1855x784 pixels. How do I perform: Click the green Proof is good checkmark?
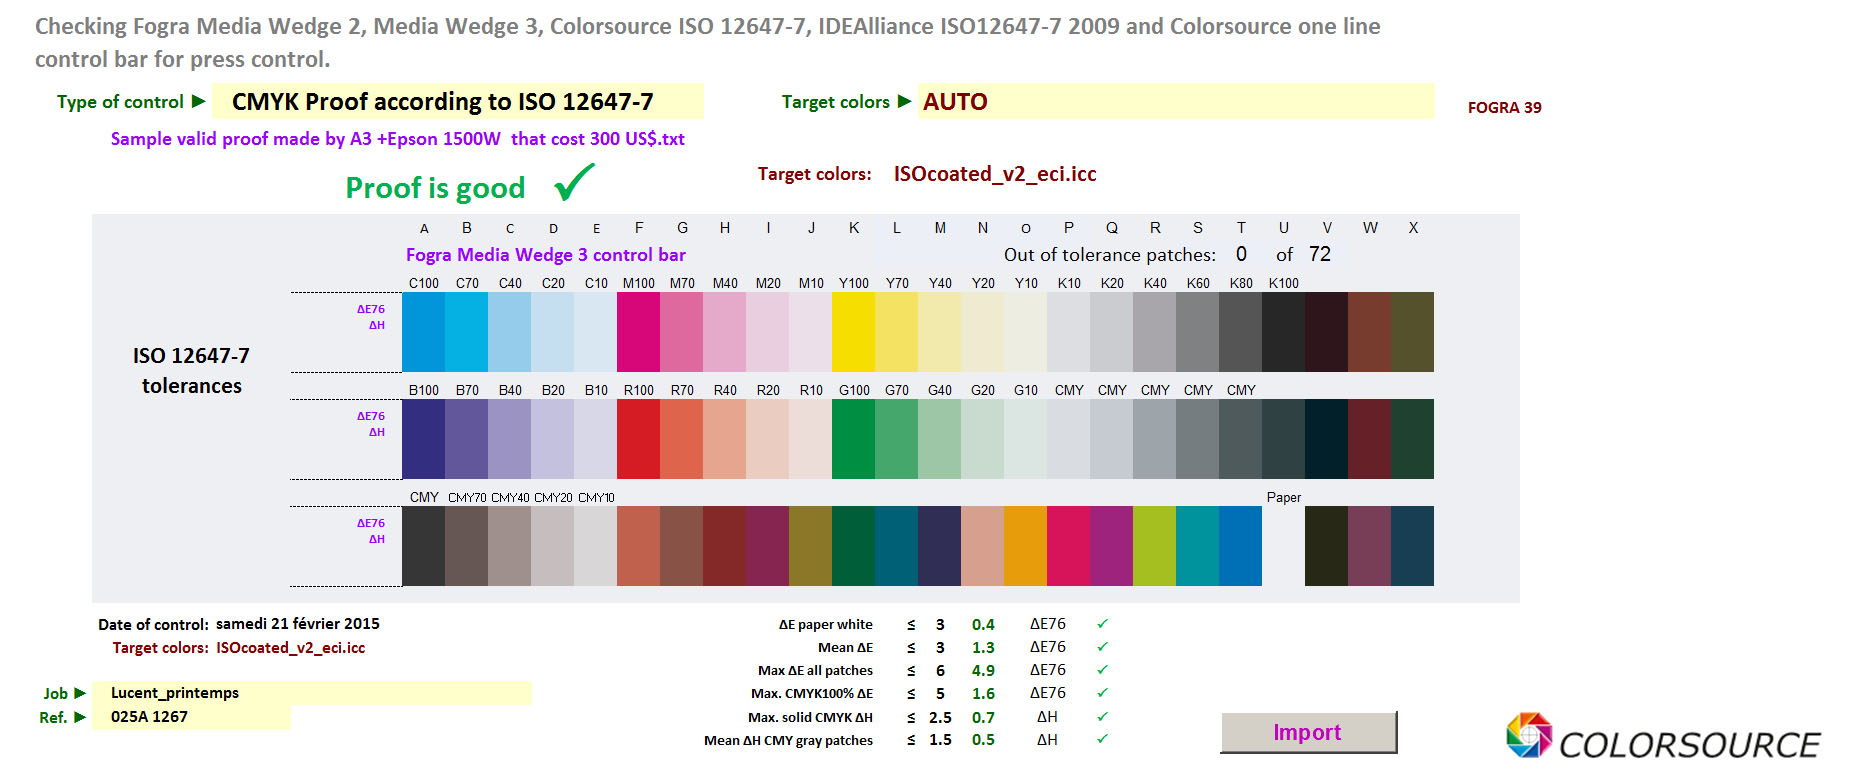574,182
